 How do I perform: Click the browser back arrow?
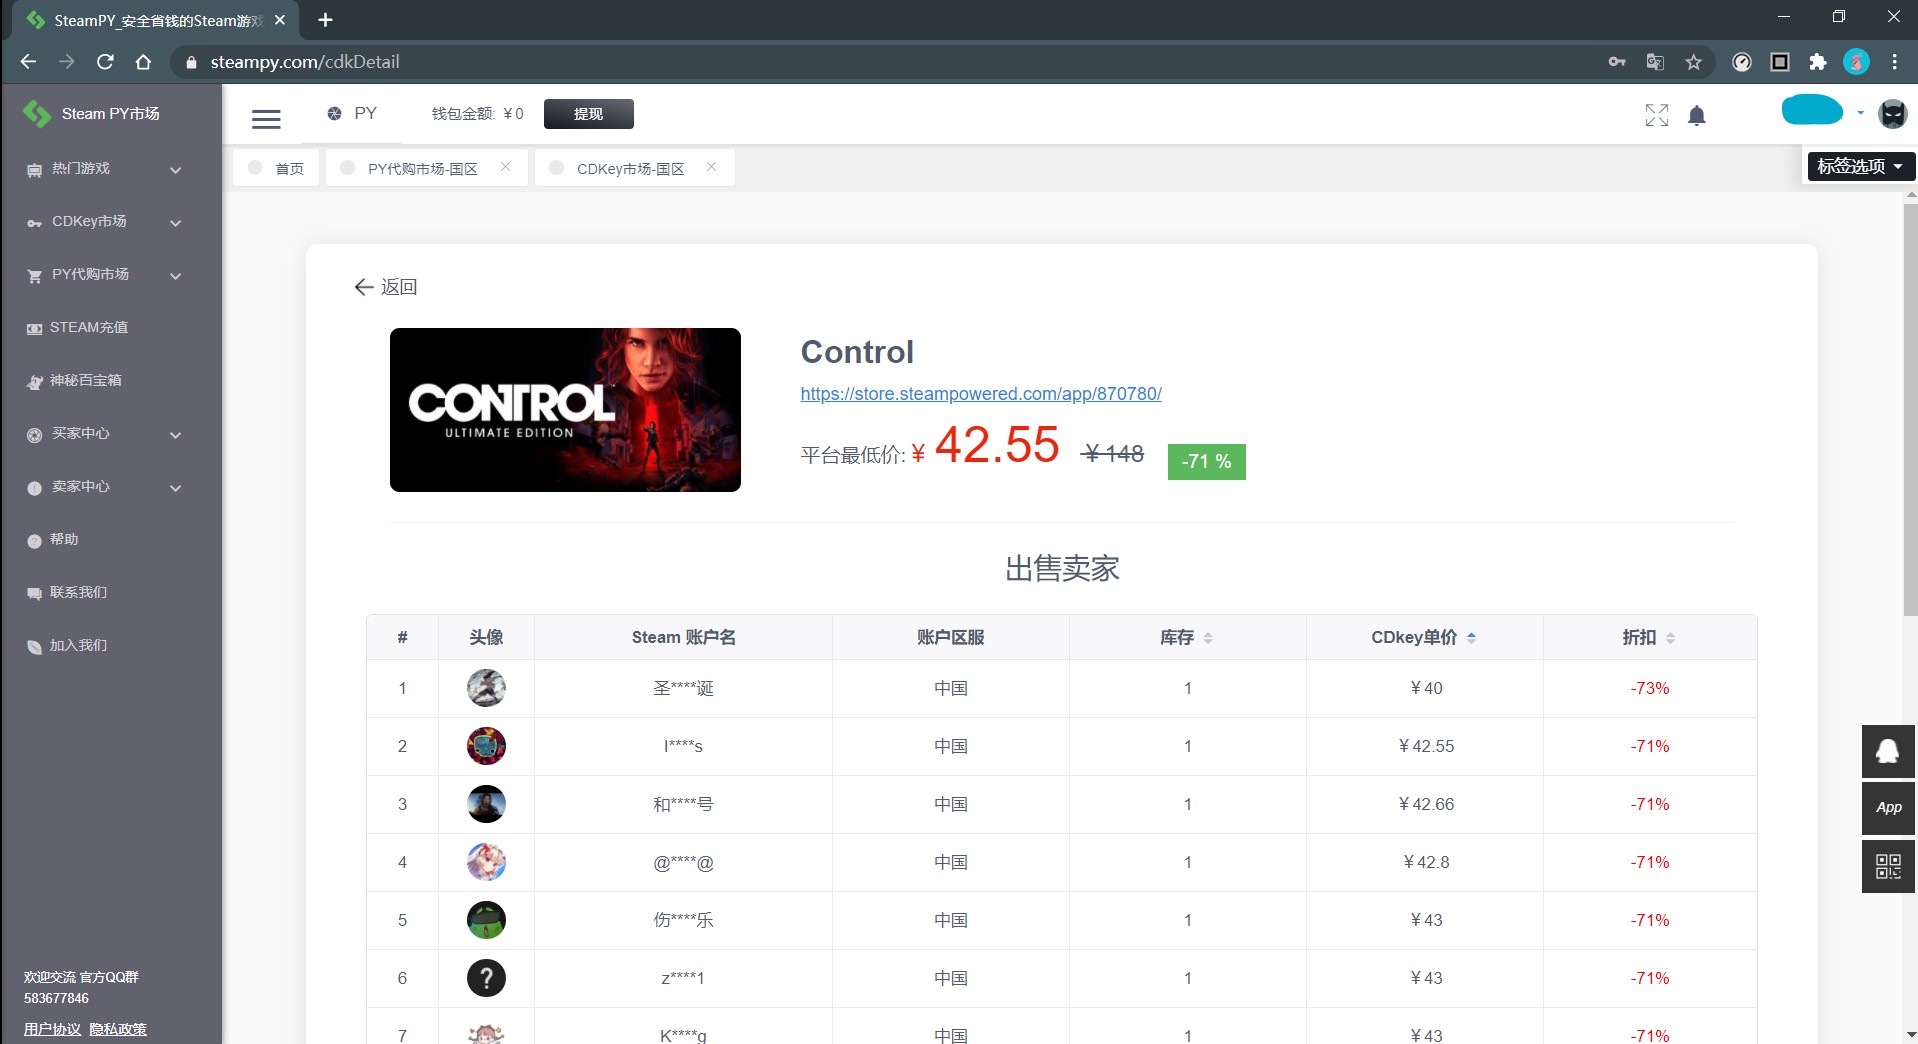click(28, 62)
